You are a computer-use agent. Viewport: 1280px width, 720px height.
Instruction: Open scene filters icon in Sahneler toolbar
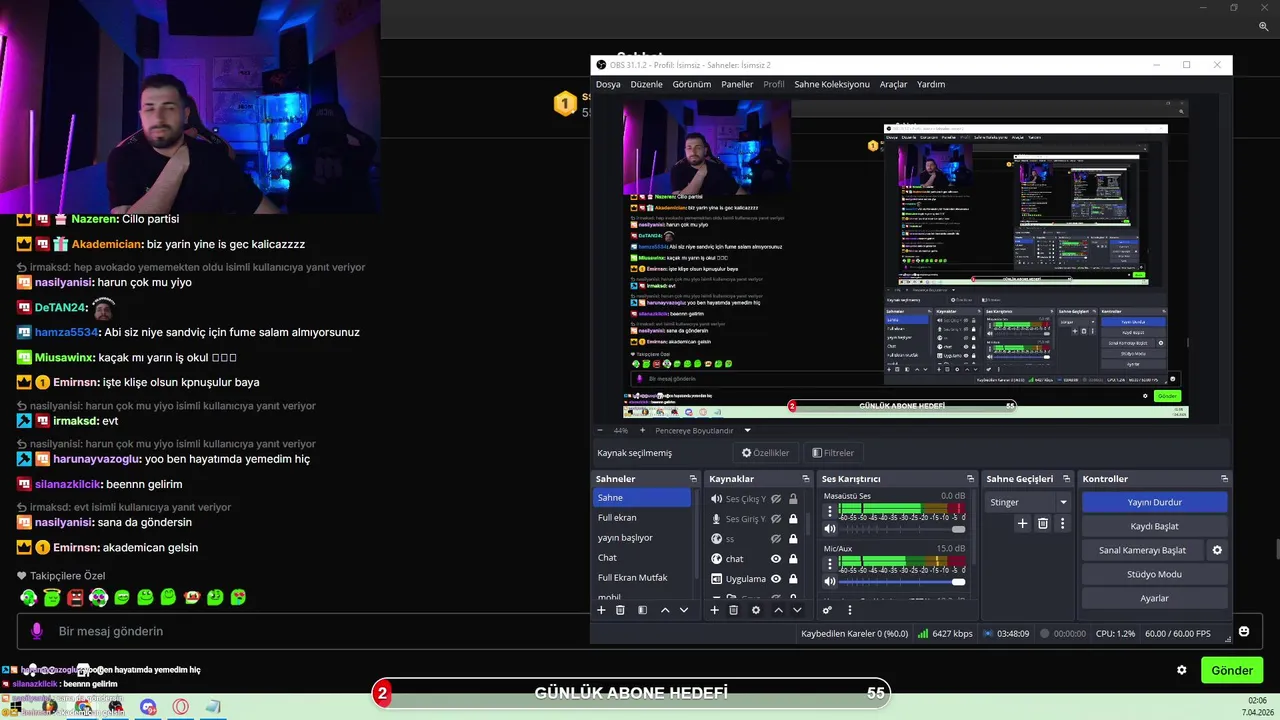pos(642,610)
